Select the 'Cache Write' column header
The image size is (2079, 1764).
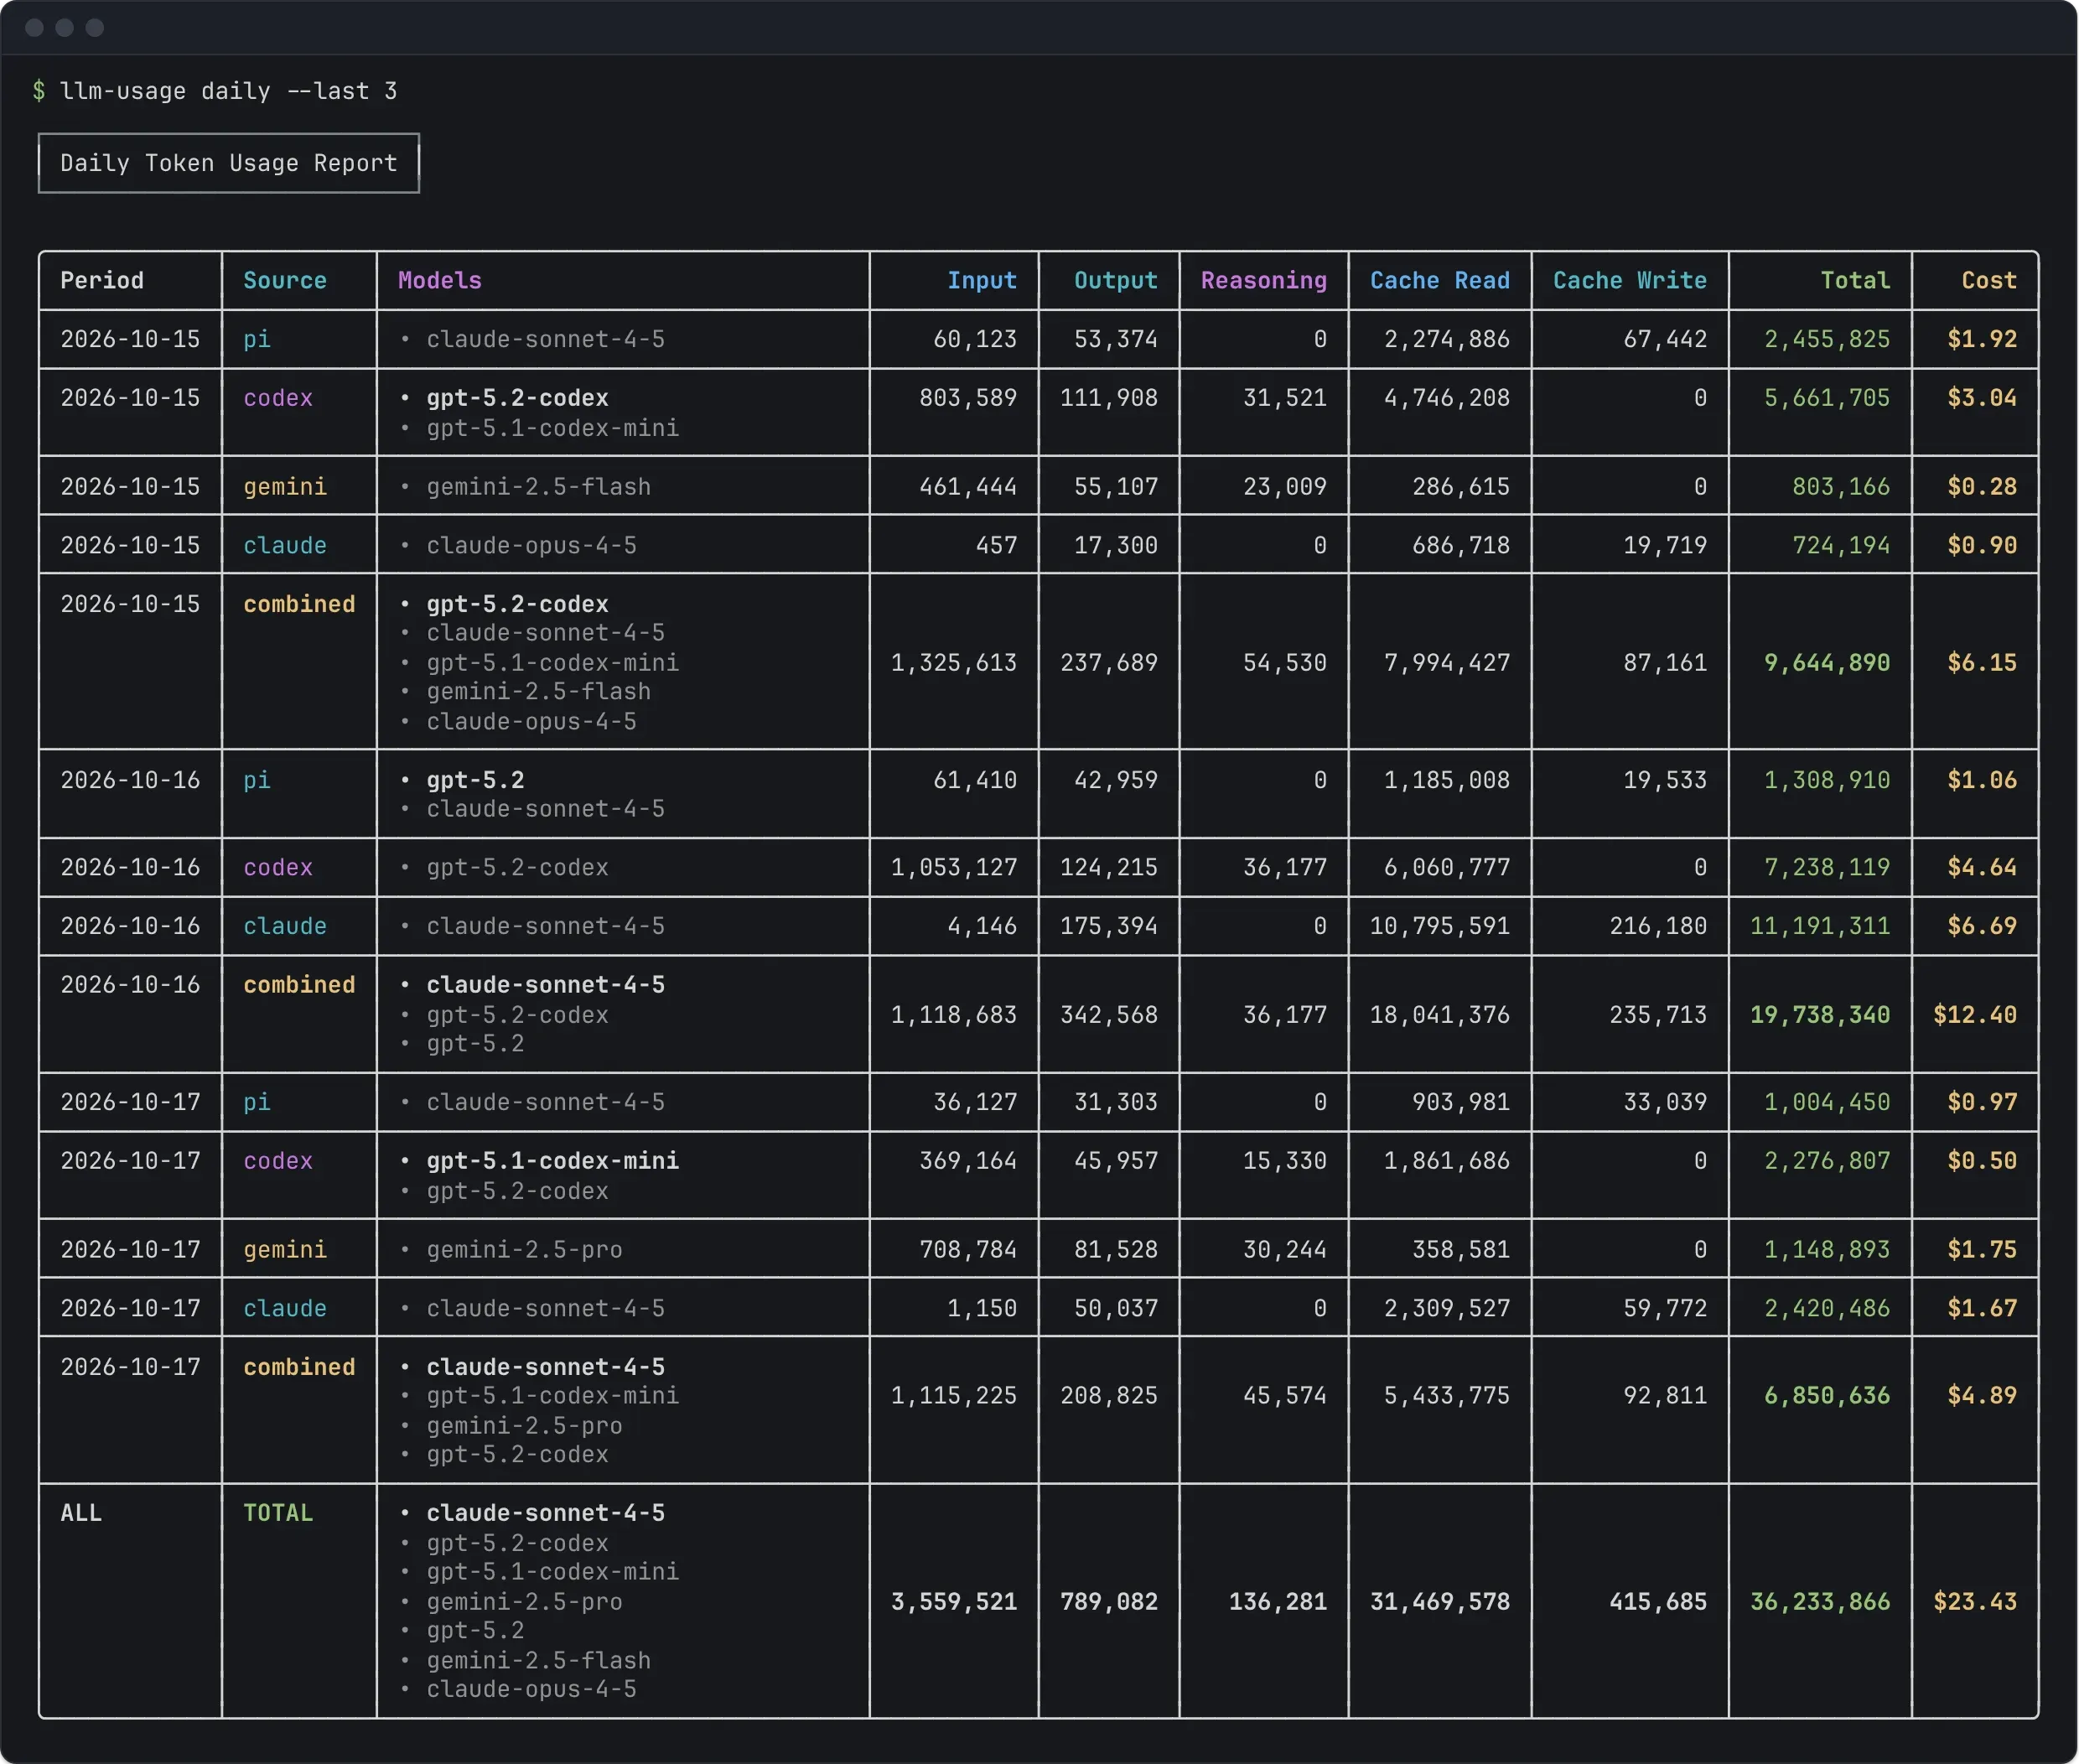(1630, 281)
